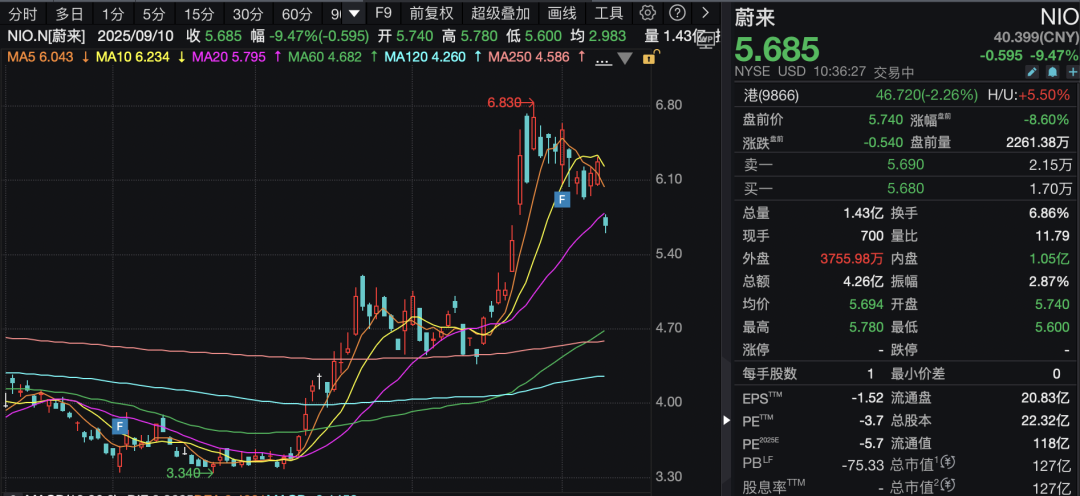
Task: Open the F event marker near the recent peak
Action: (x=562, y=200)
